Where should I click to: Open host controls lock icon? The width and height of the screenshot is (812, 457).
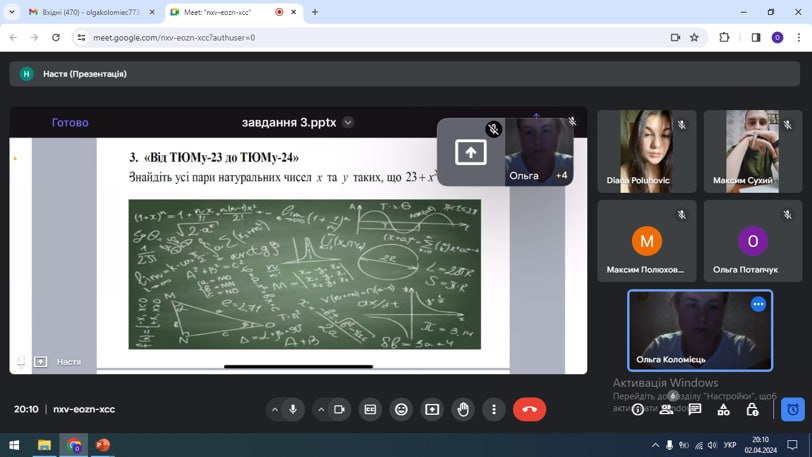click(x=752, y=410)
